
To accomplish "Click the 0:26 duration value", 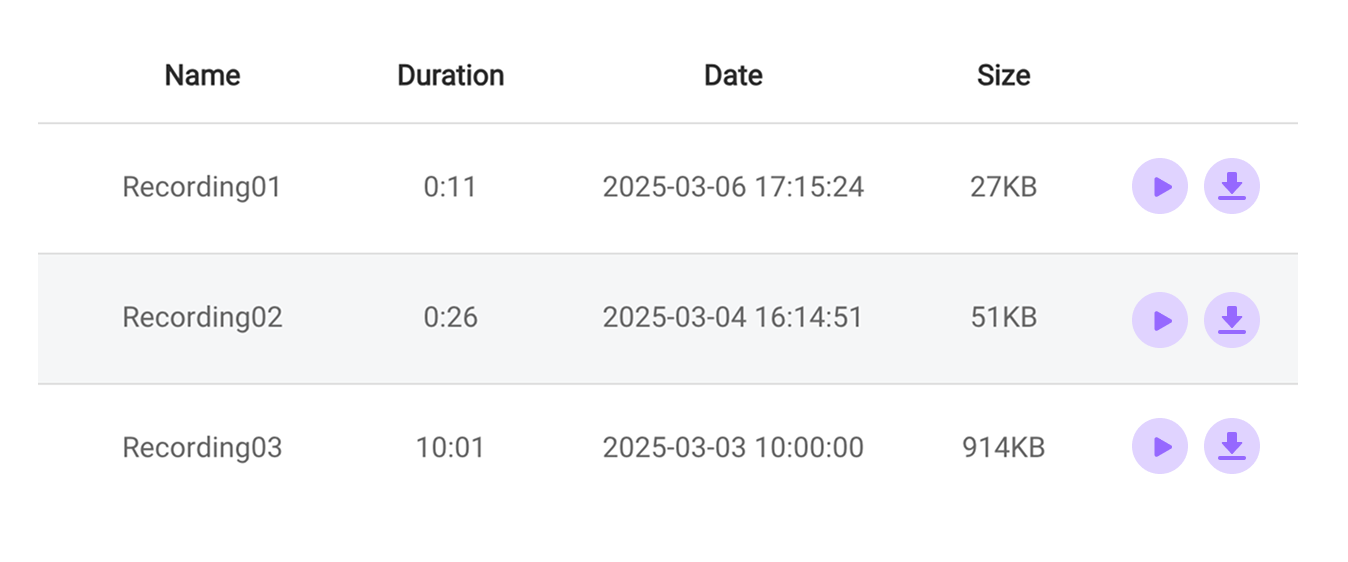I will pos(450,317).
